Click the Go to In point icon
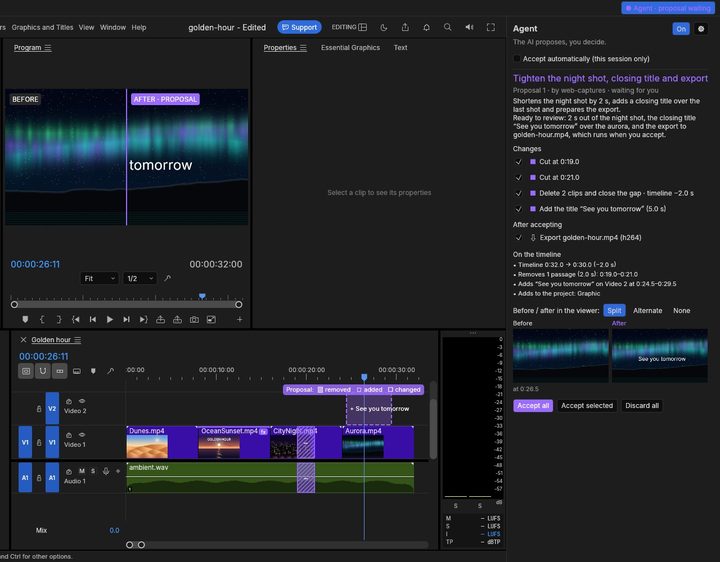The height and width of the screenshot is (562, 720). coord(76,320)
